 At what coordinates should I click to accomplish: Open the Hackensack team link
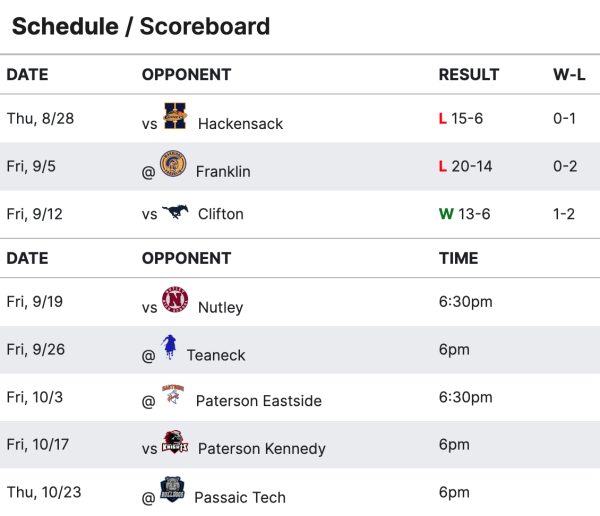[240, 124]
